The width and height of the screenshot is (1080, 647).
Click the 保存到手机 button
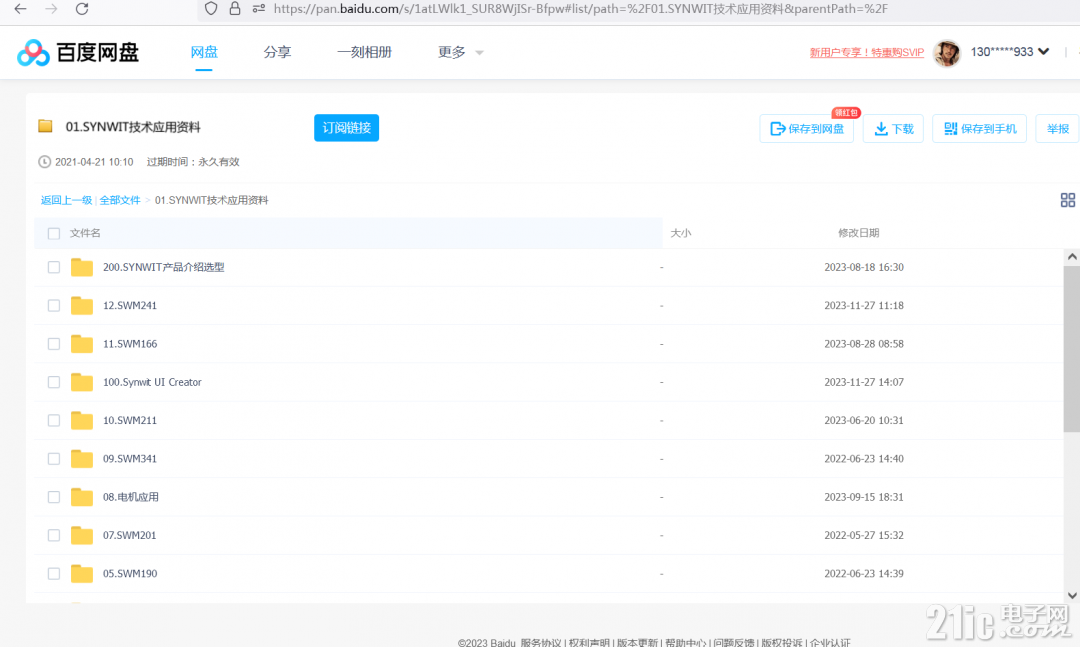click(x=979, y=129)
